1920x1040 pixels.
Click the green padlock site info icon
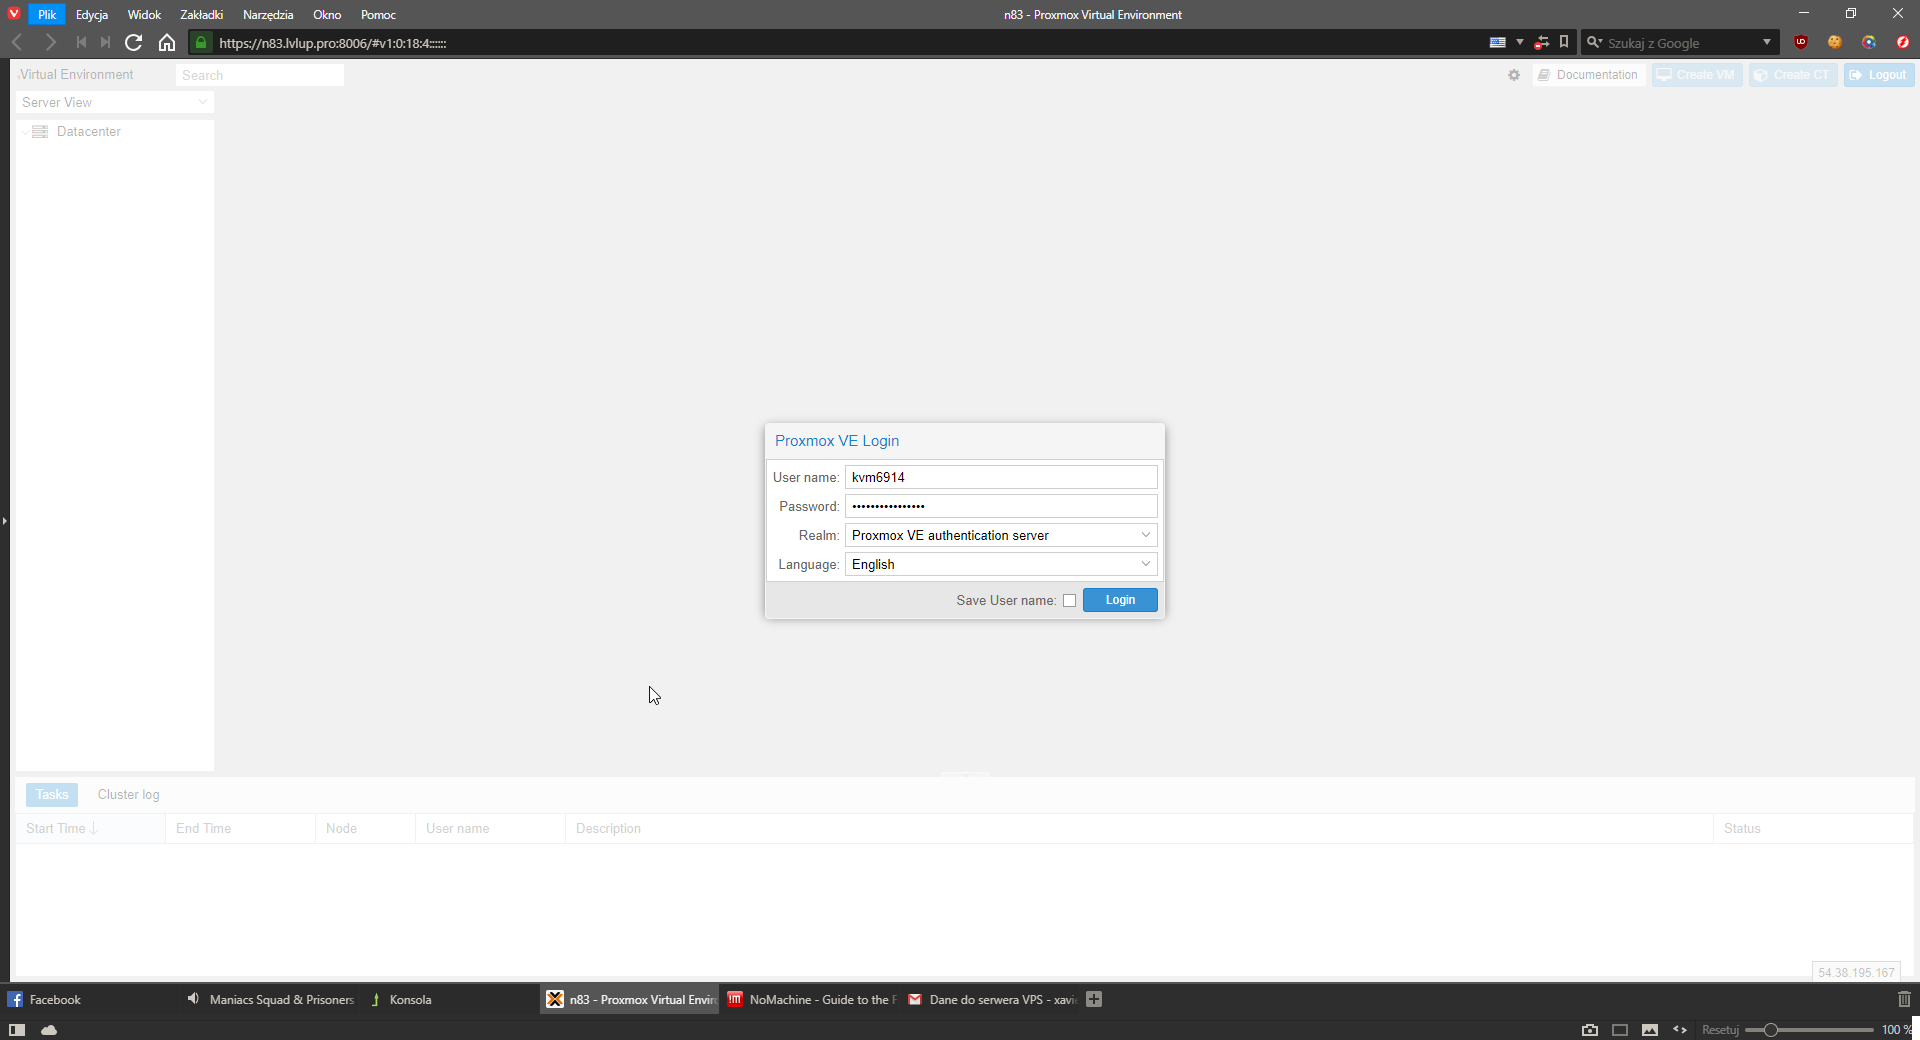201,43
